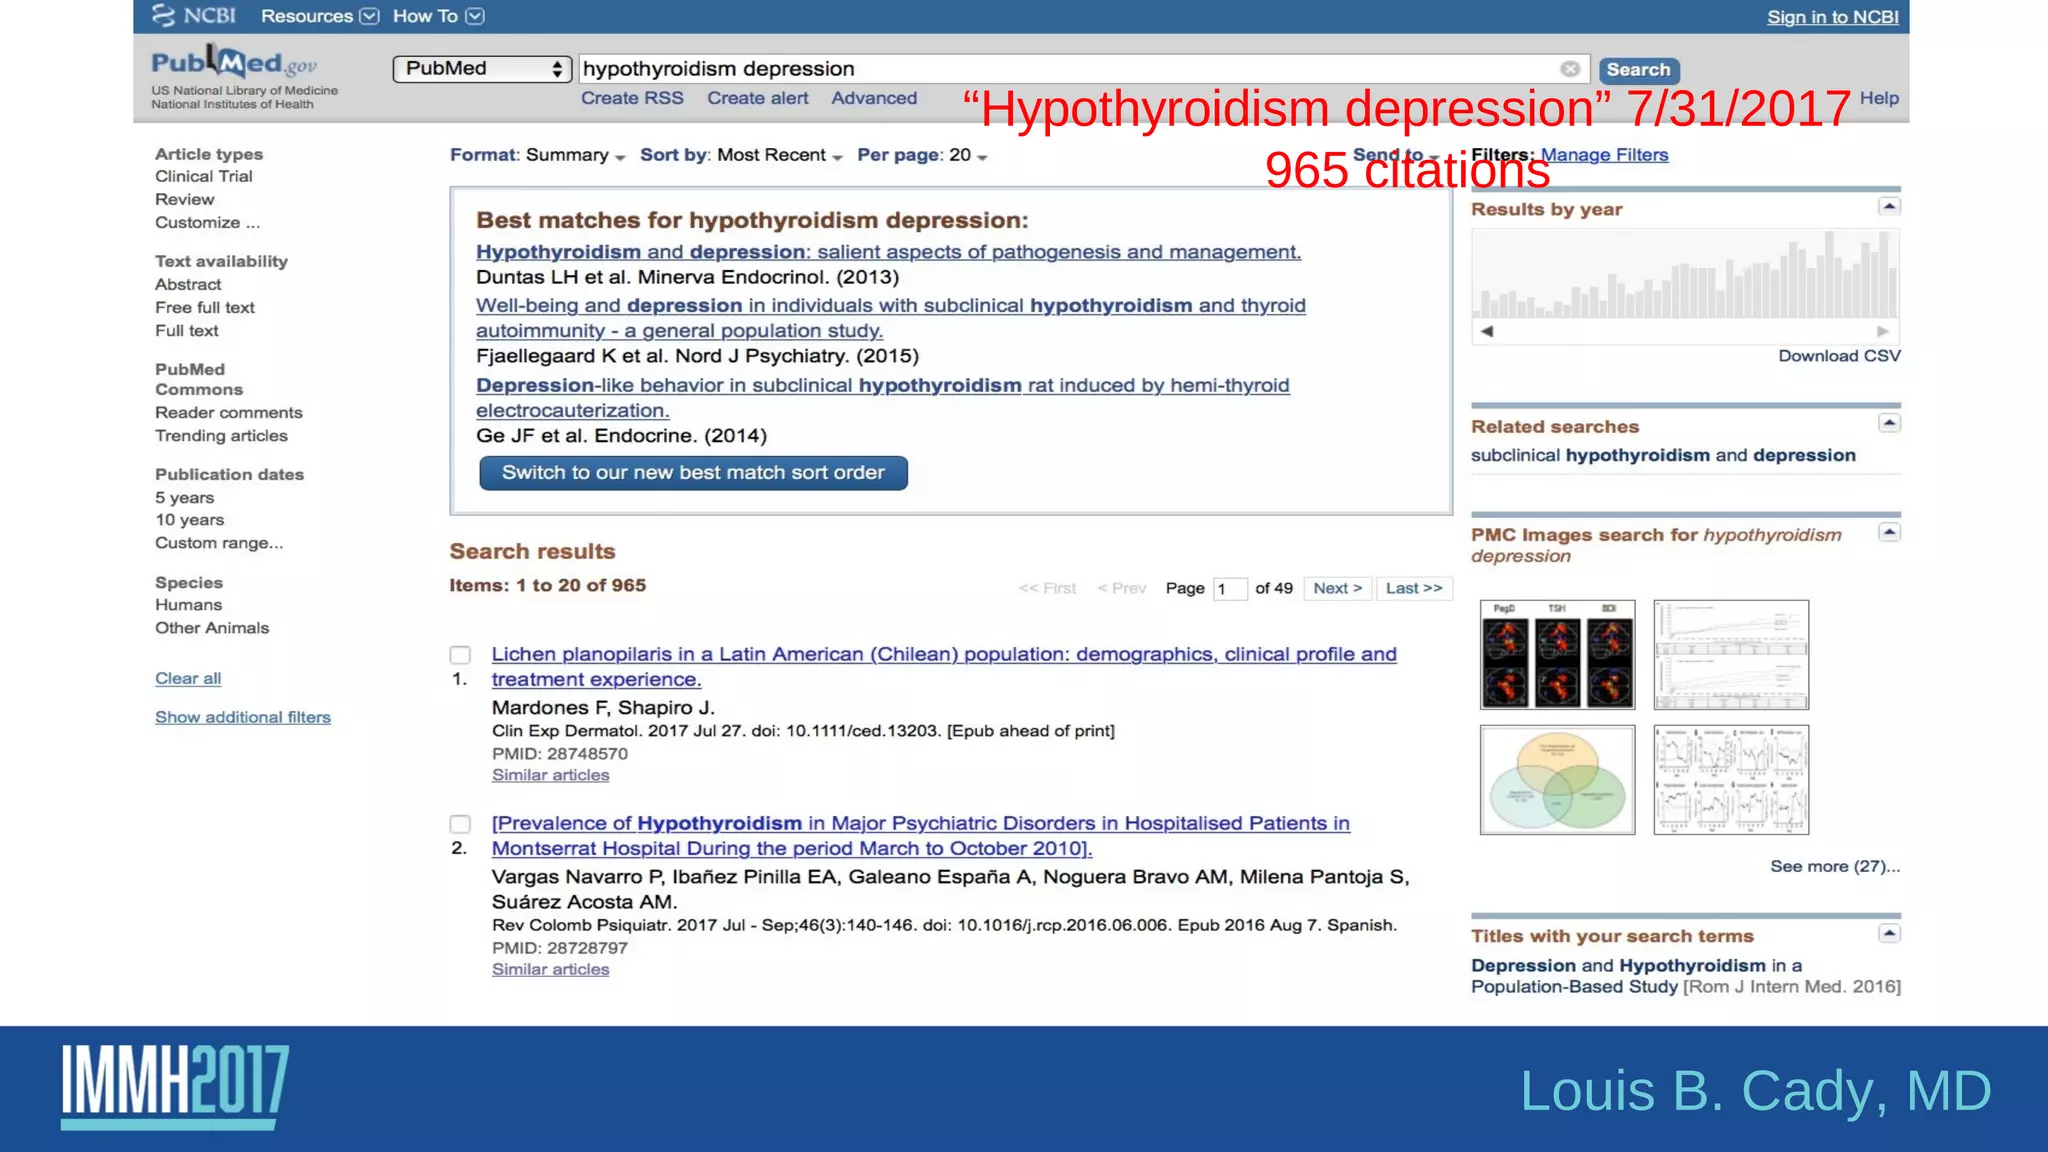
Task: Collapse the Results by year panel
Action: tap(1888, 207)
